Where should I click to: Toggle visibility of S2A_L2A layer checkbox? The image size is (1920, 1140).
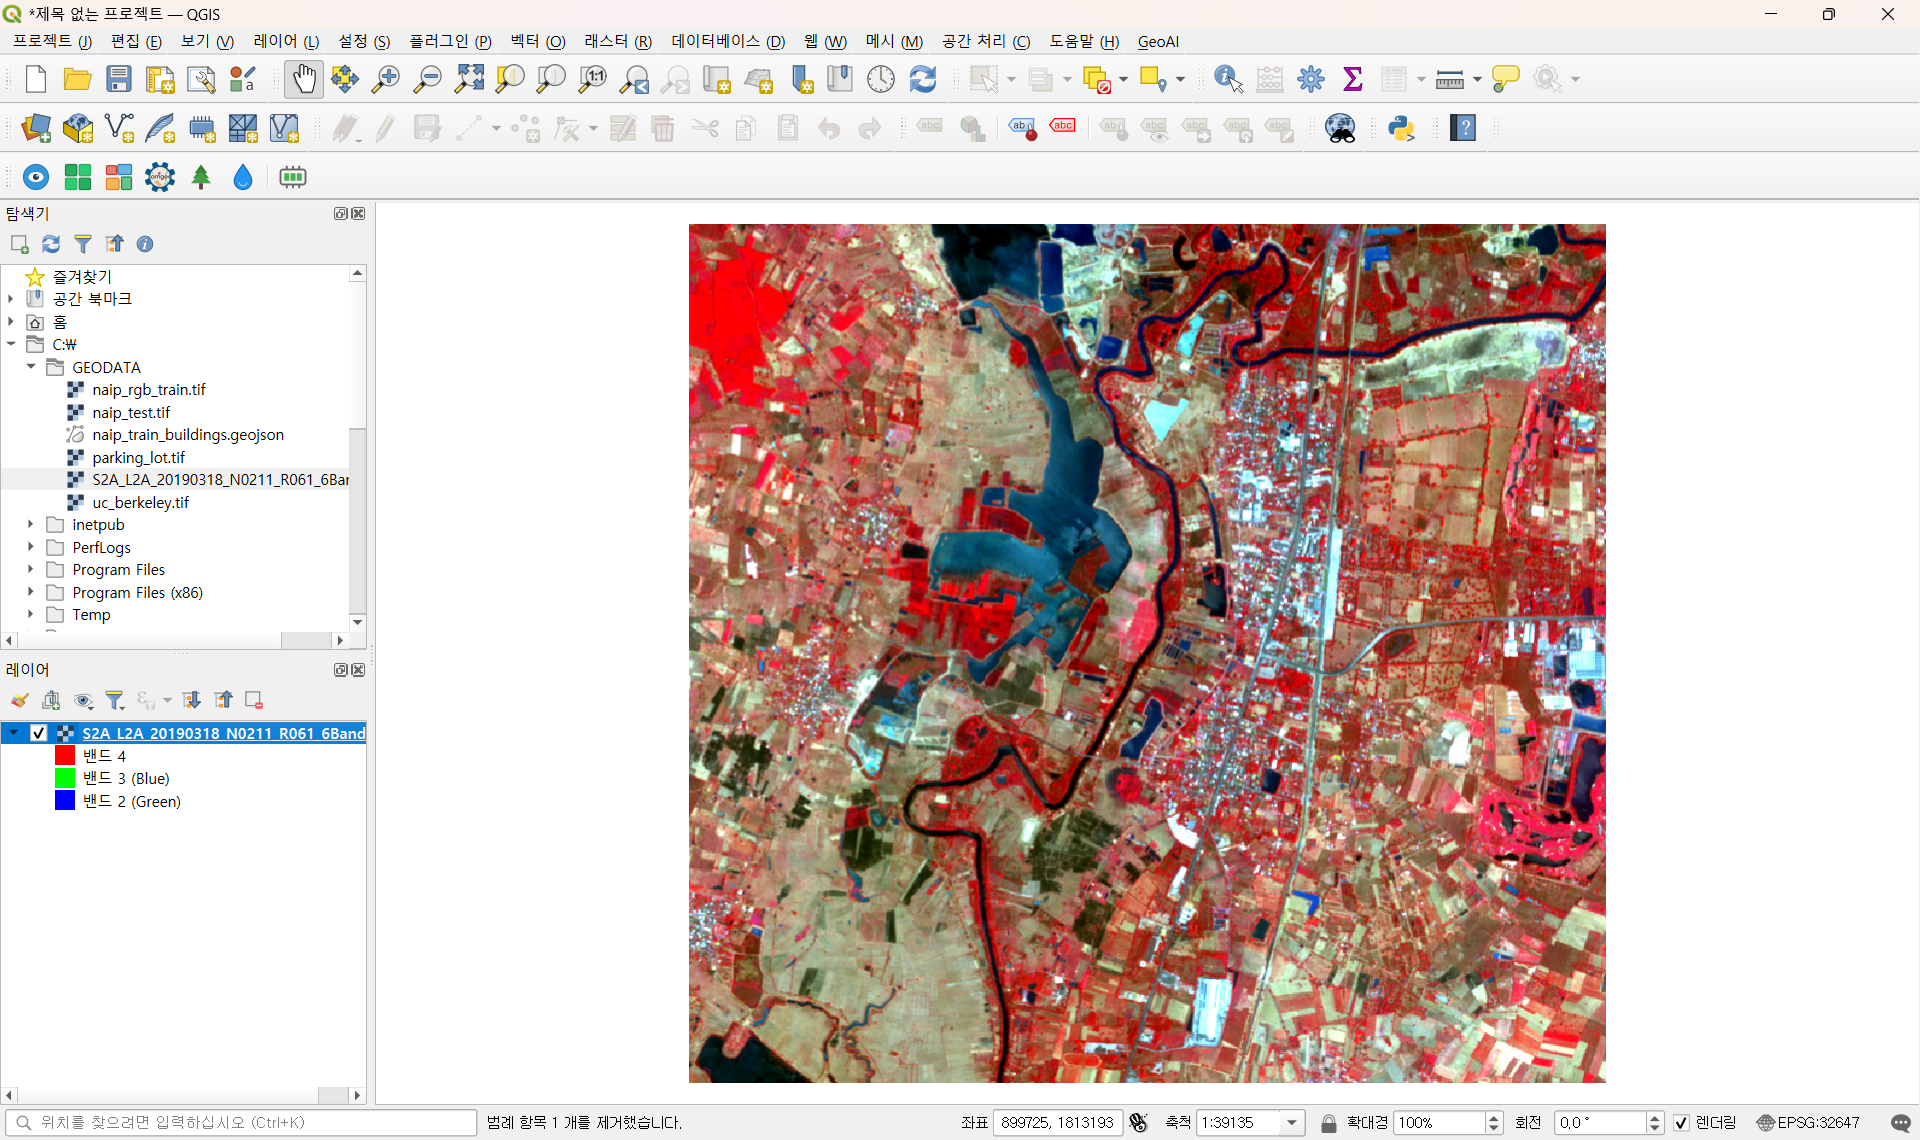(x=39, y=733)
